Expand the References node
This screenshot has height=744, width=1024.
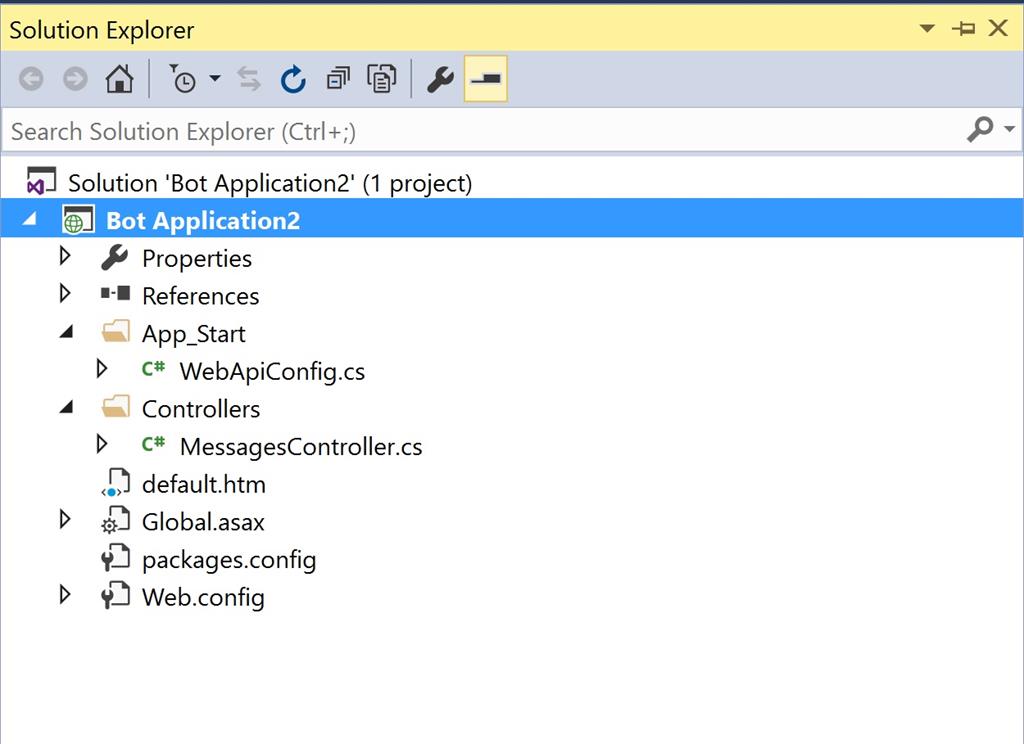click(66, 295)
